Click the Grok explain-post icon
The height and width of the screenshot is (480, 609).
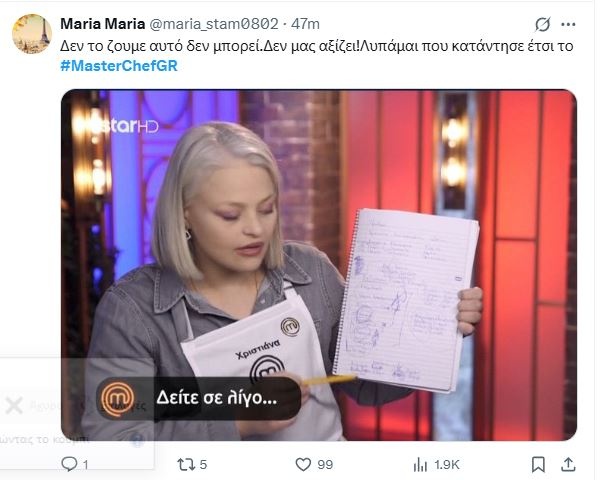pos(542,24)
